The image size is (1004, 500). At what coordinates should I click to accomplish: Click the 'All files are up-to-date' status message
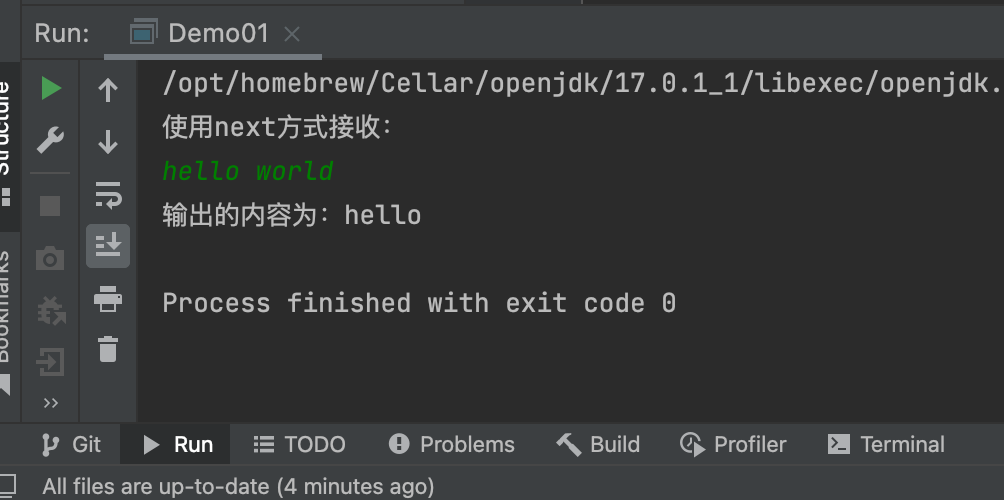pos(238,487)
